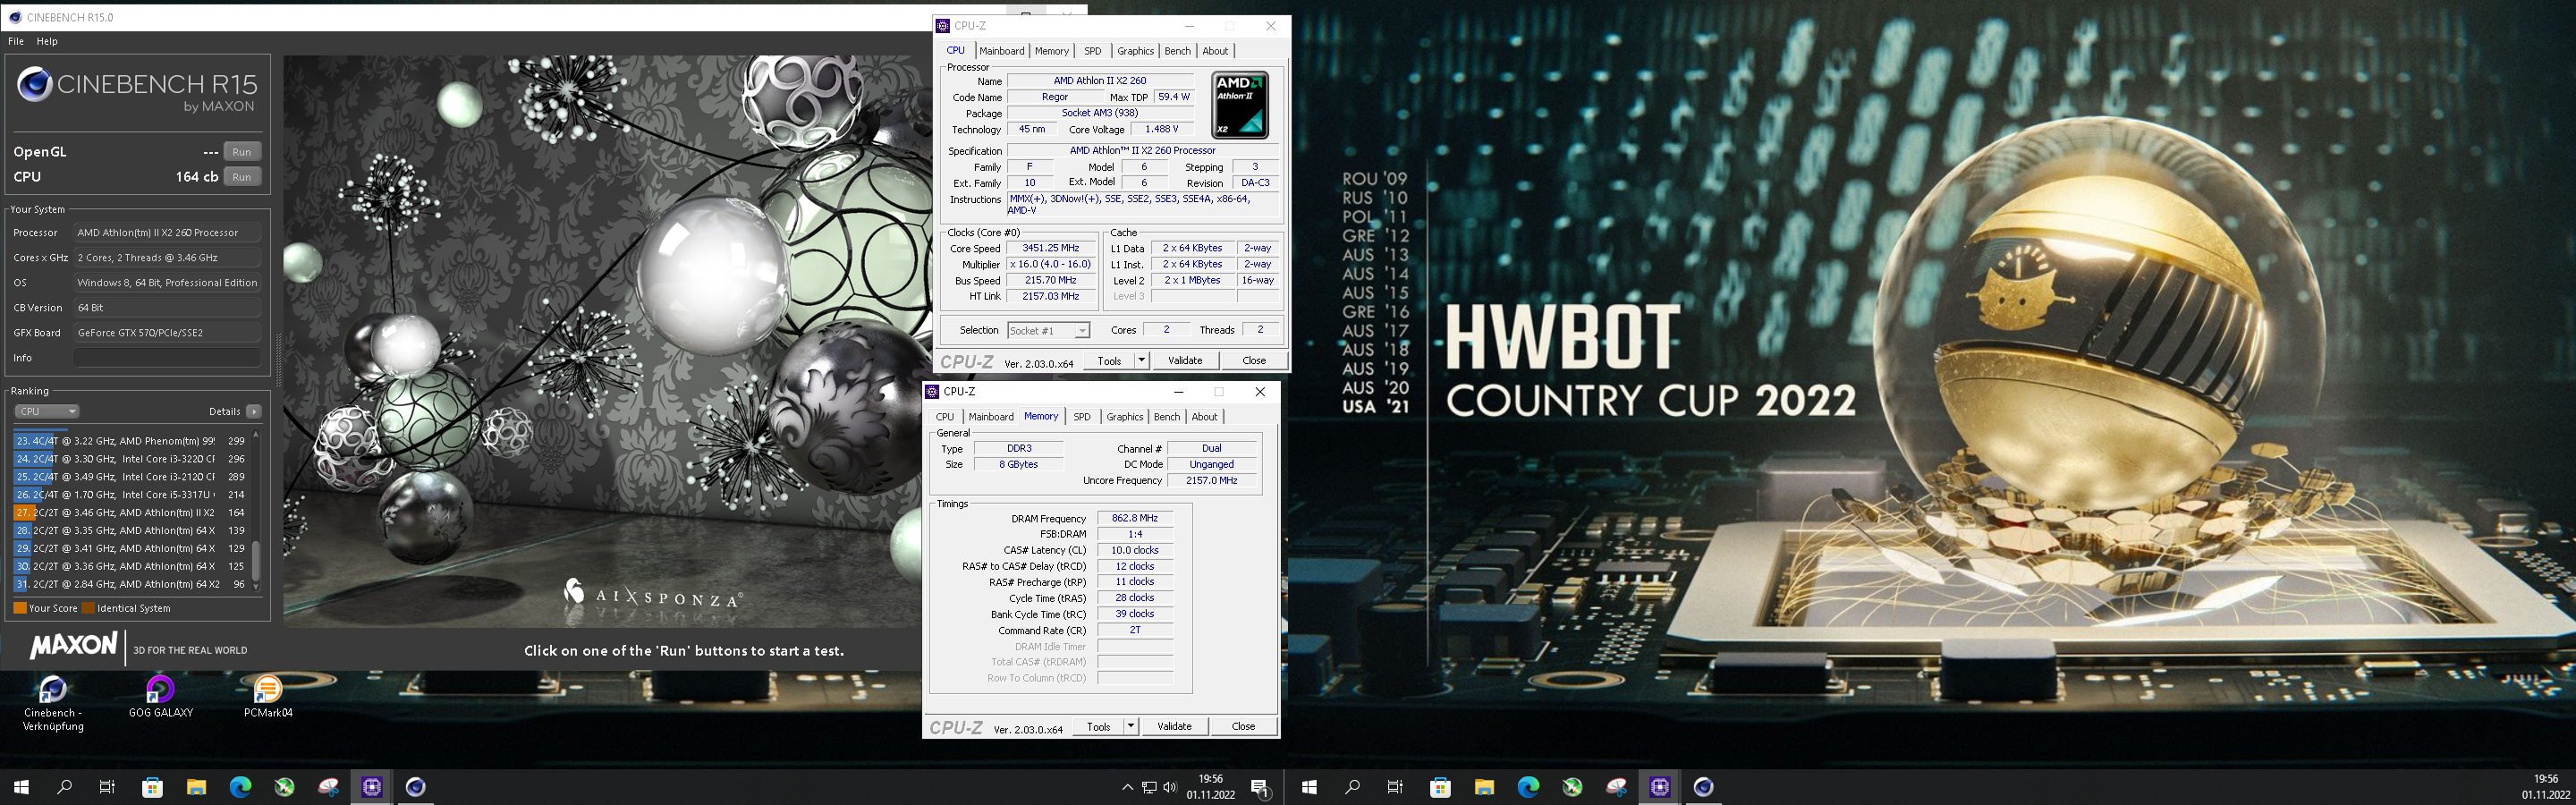
Task: Open the Socket #1 selection dropdown
Action: (x=1048, y=331)
